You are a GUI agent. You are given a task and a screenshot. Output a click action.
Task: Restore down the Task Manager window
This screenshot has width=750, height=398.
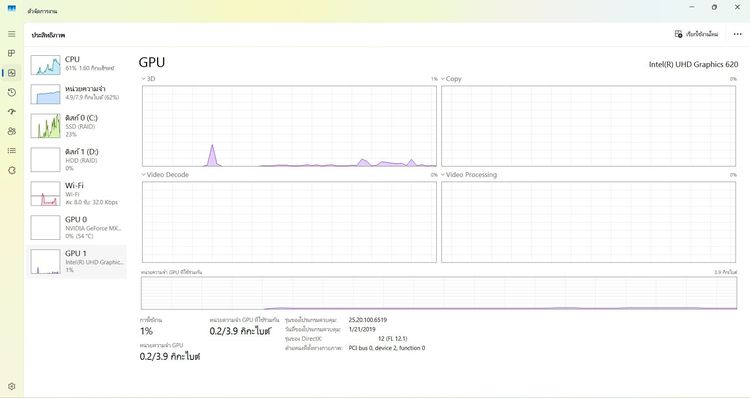pos(714,7)
